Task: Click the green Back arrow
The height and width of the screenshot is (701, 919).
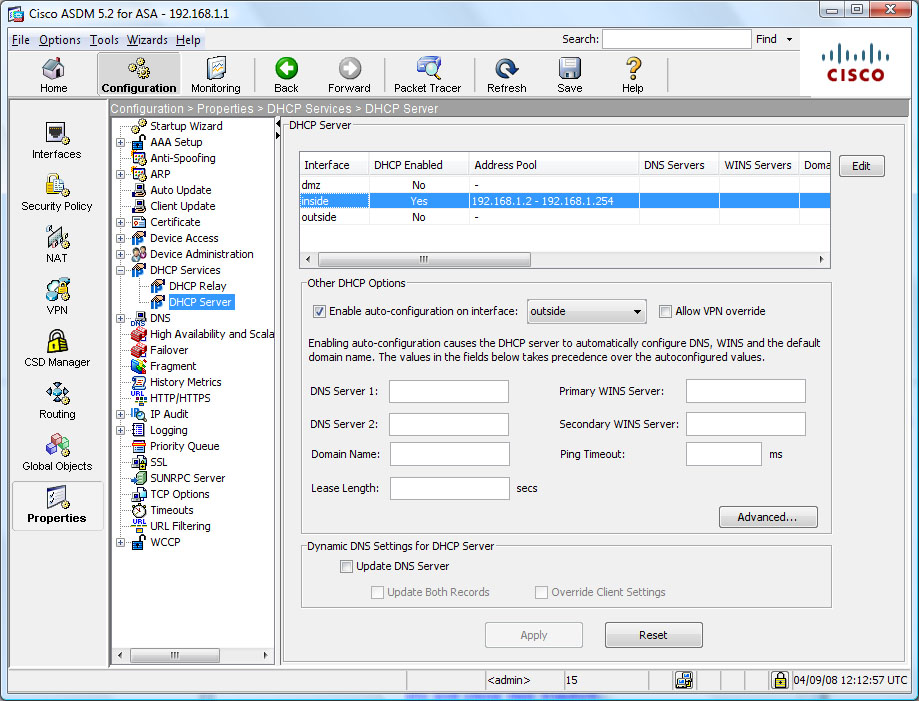Action: (286, 74)
